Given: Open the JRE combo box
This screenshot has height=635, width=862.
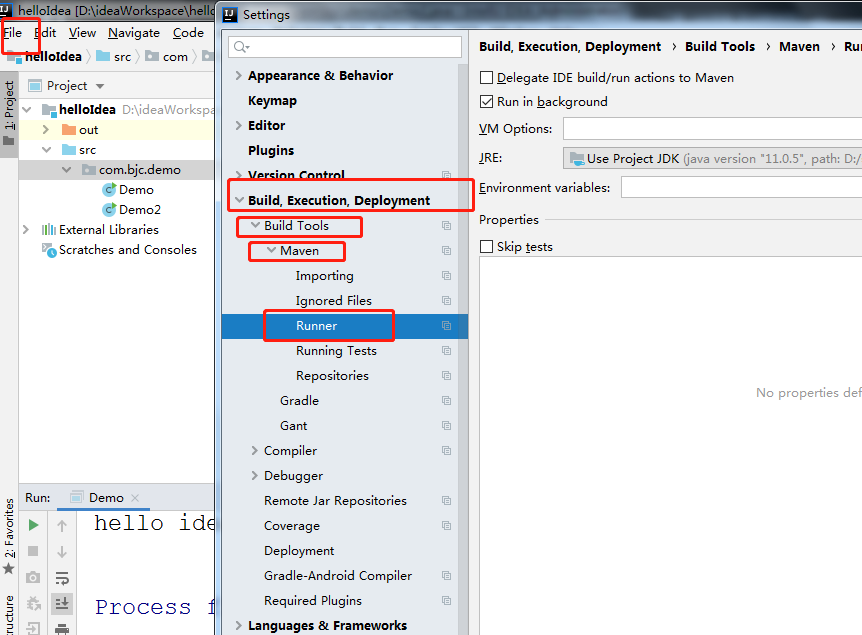Looking at the screenshot, I should point(712,158).
